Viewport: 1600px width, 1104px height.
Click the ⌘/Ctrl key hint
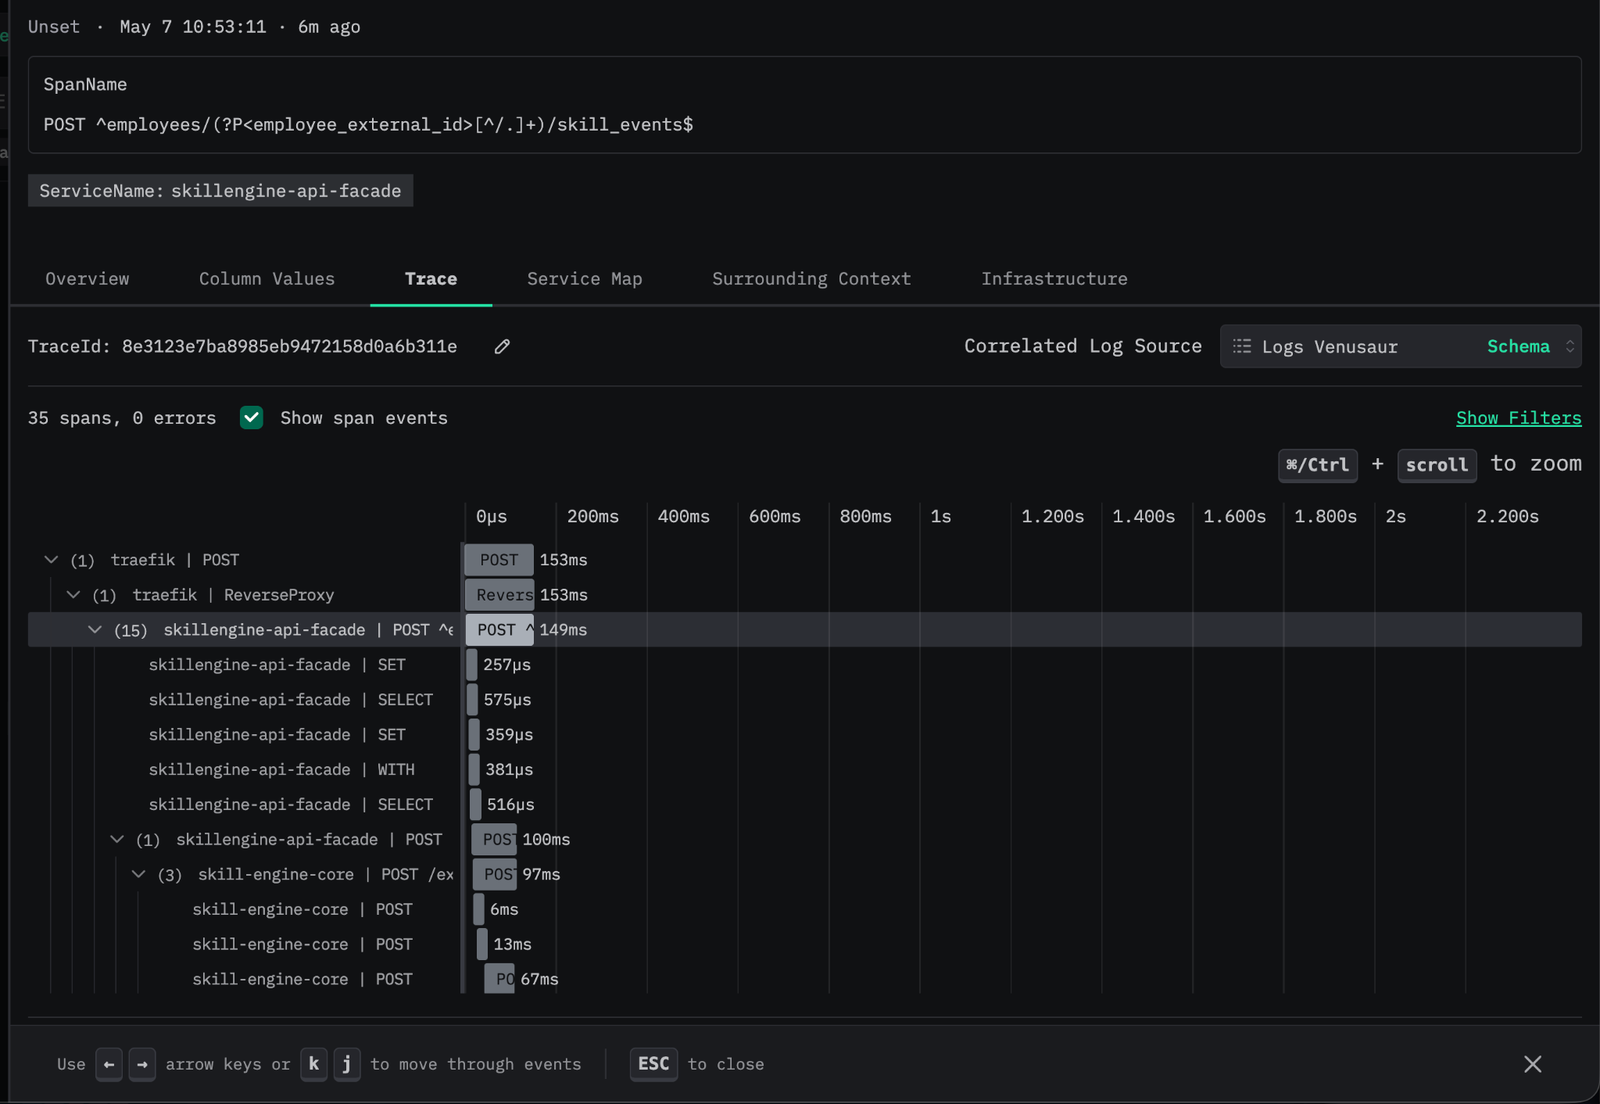point(1317,465)
